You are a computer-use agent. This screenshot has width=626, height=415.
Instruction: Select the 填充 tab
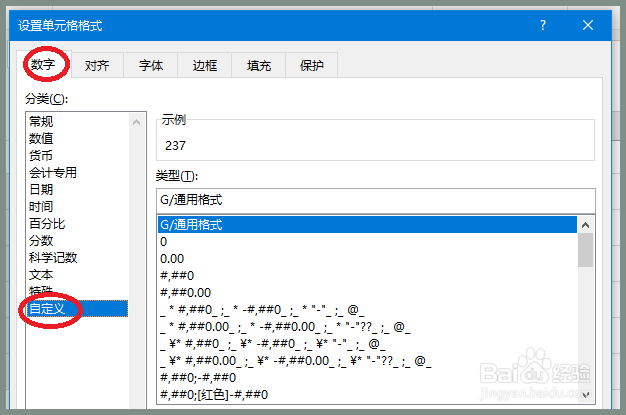259,65
